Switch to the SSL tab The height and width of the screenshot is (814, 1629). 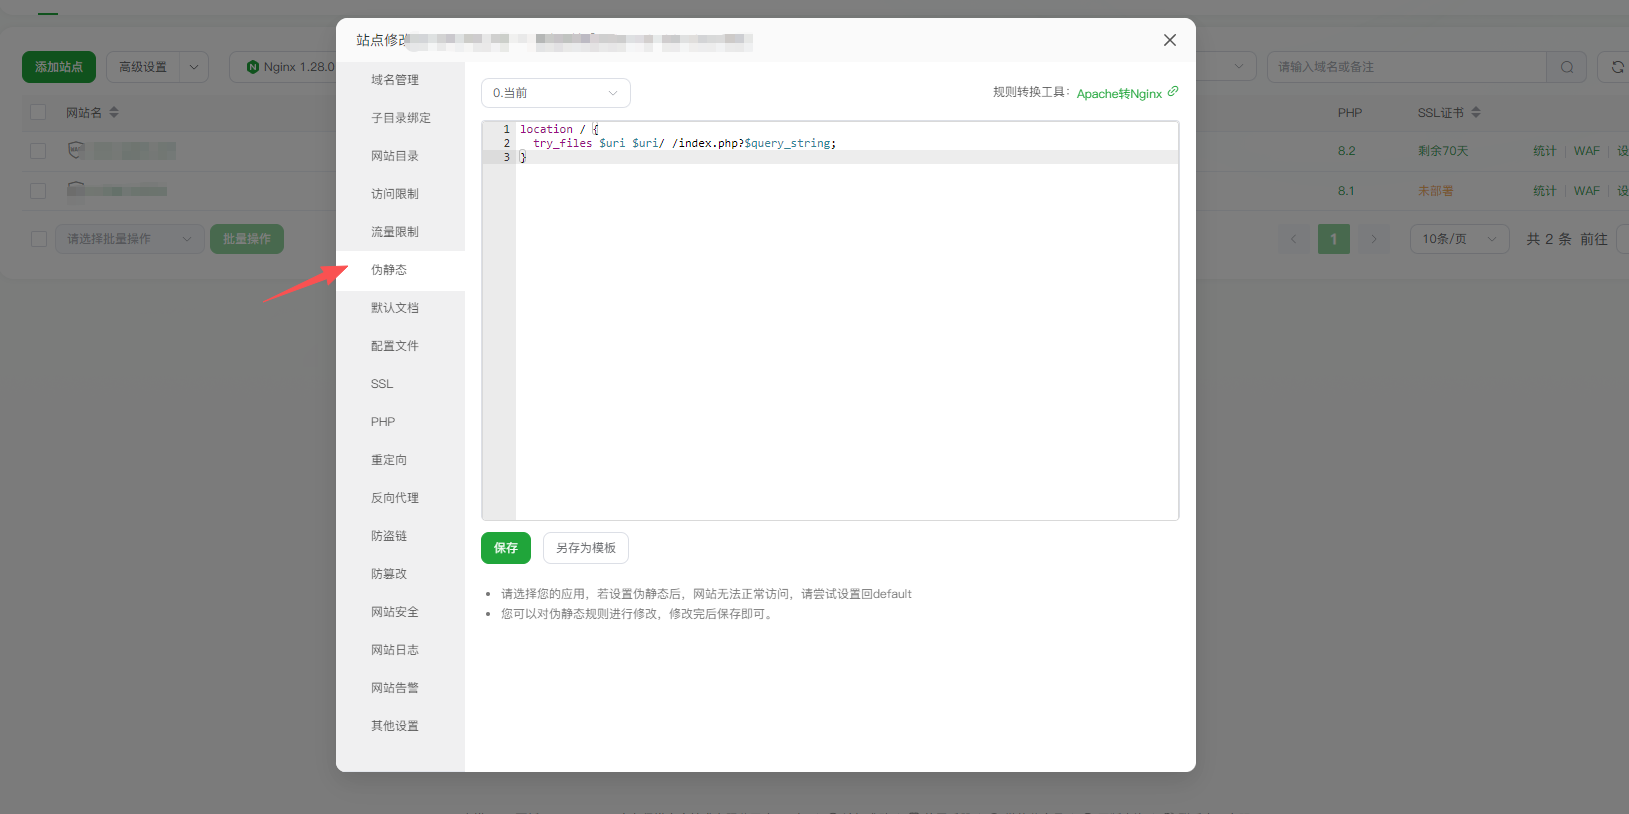[x=382, y=384]
